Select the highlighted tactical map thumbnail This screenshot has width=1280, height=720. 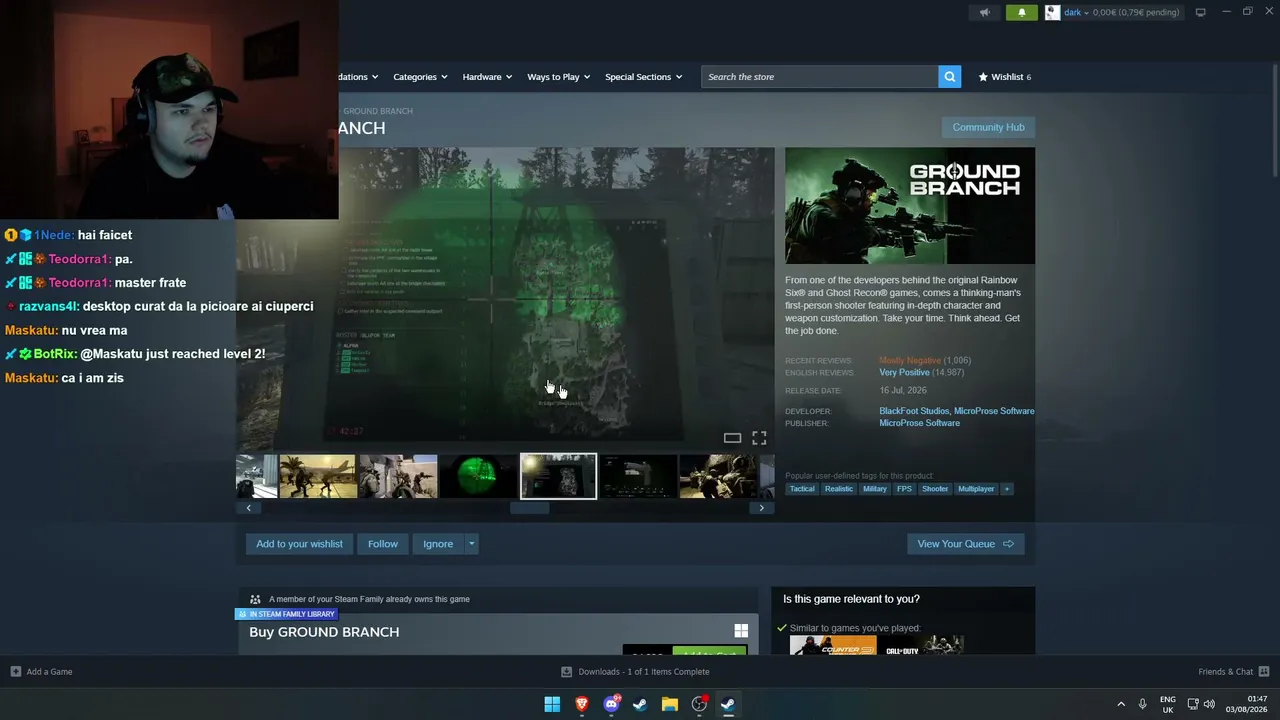pos(558,476)
